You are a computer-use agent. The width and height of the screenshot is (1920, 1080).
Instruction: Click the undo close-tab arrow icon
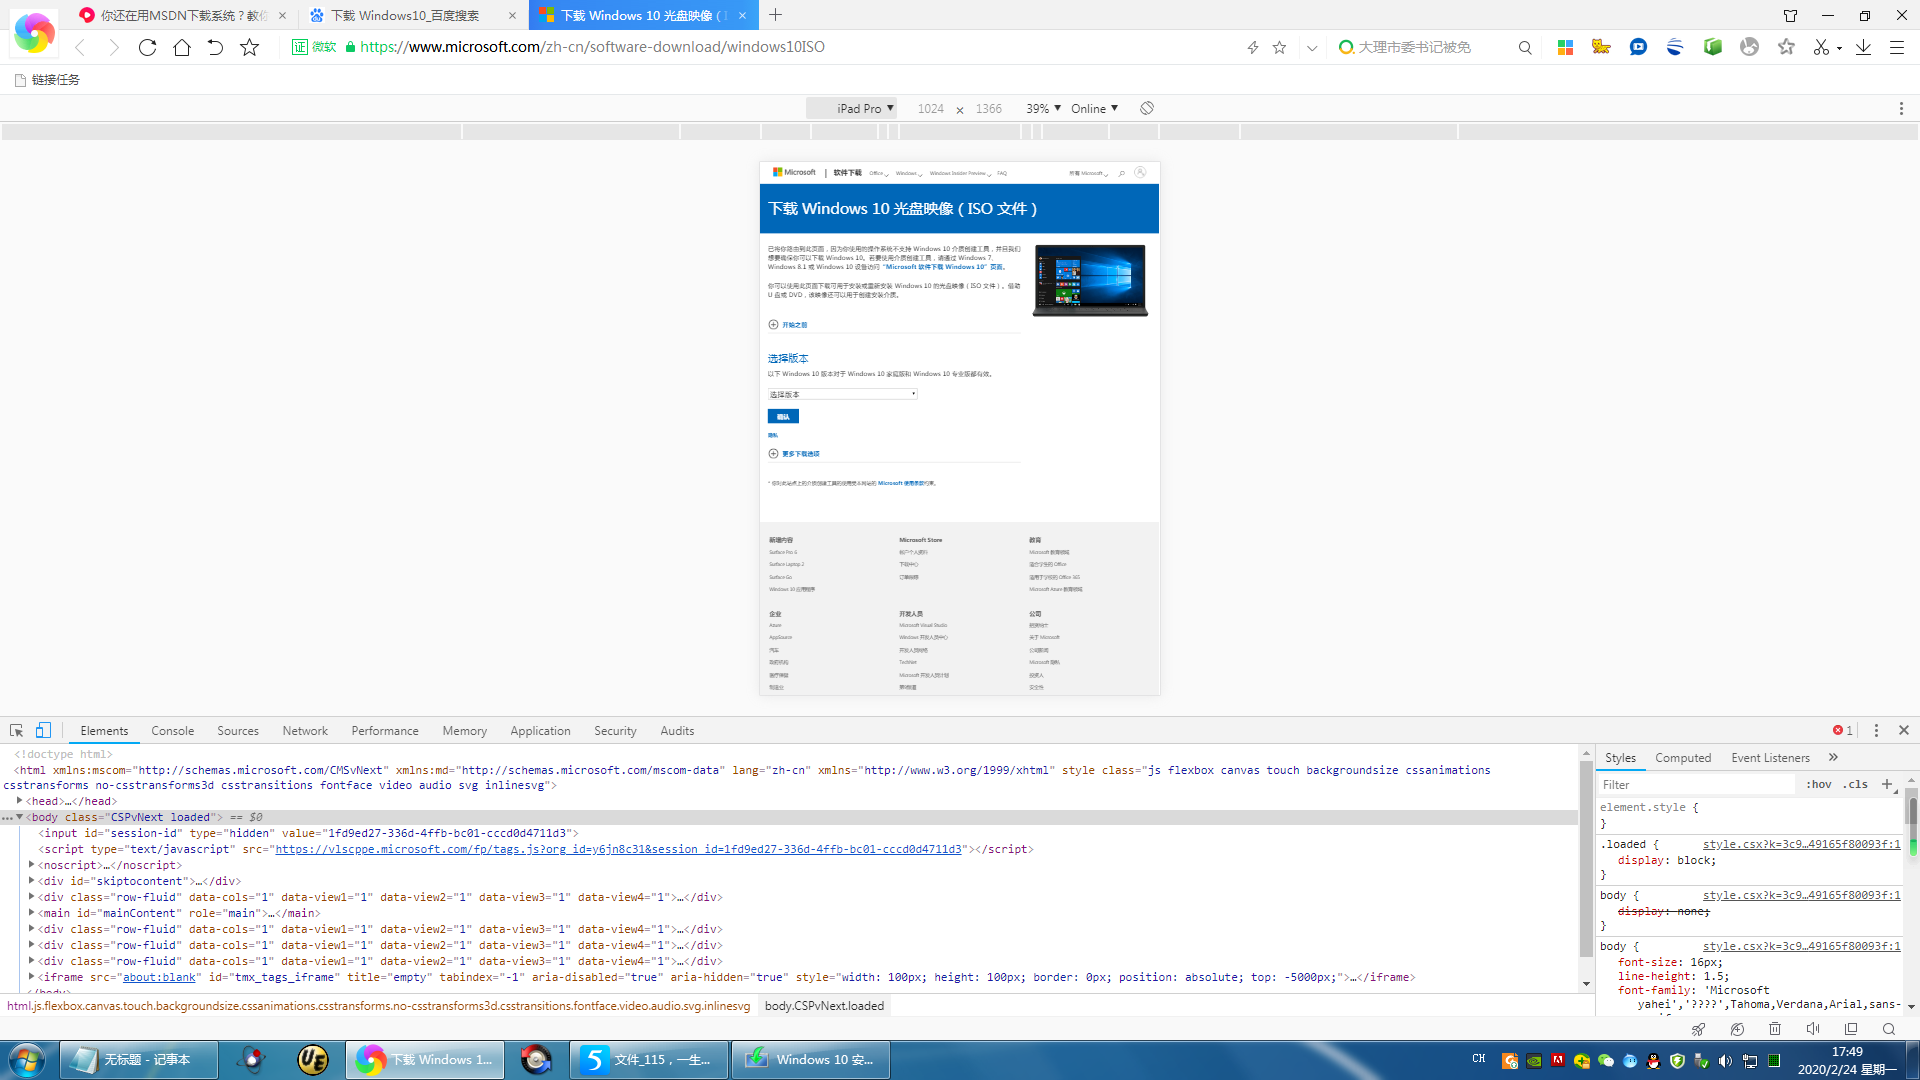click(x=215, y=47)
